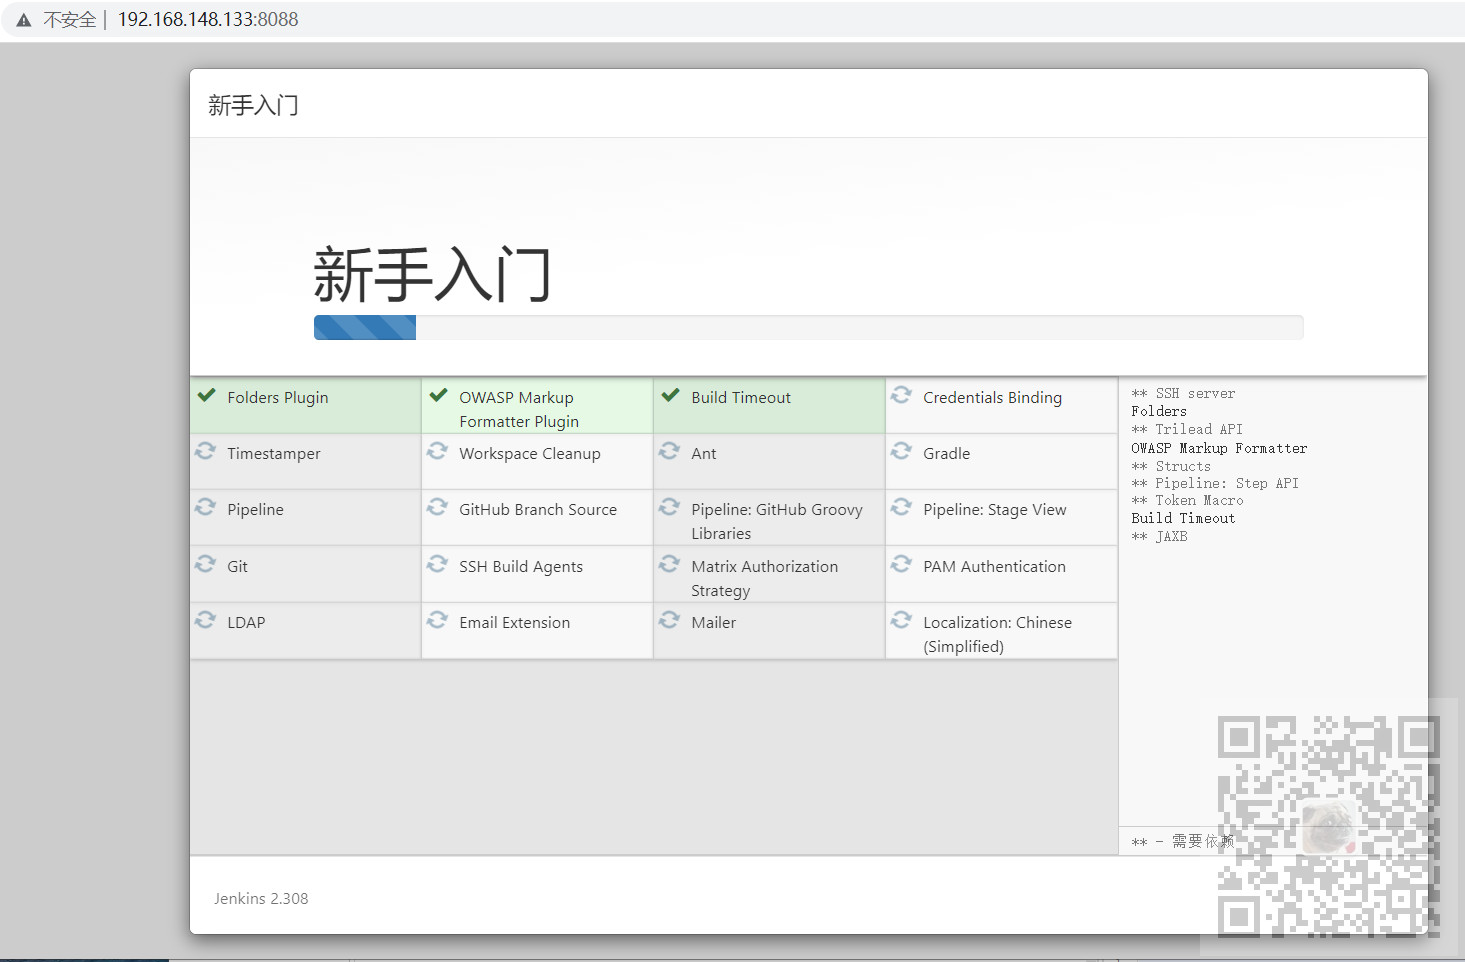Click the pending icon for SSH Build Agents
The height and width of the screenshot is (962, 1465).
(x=437, y=564)
